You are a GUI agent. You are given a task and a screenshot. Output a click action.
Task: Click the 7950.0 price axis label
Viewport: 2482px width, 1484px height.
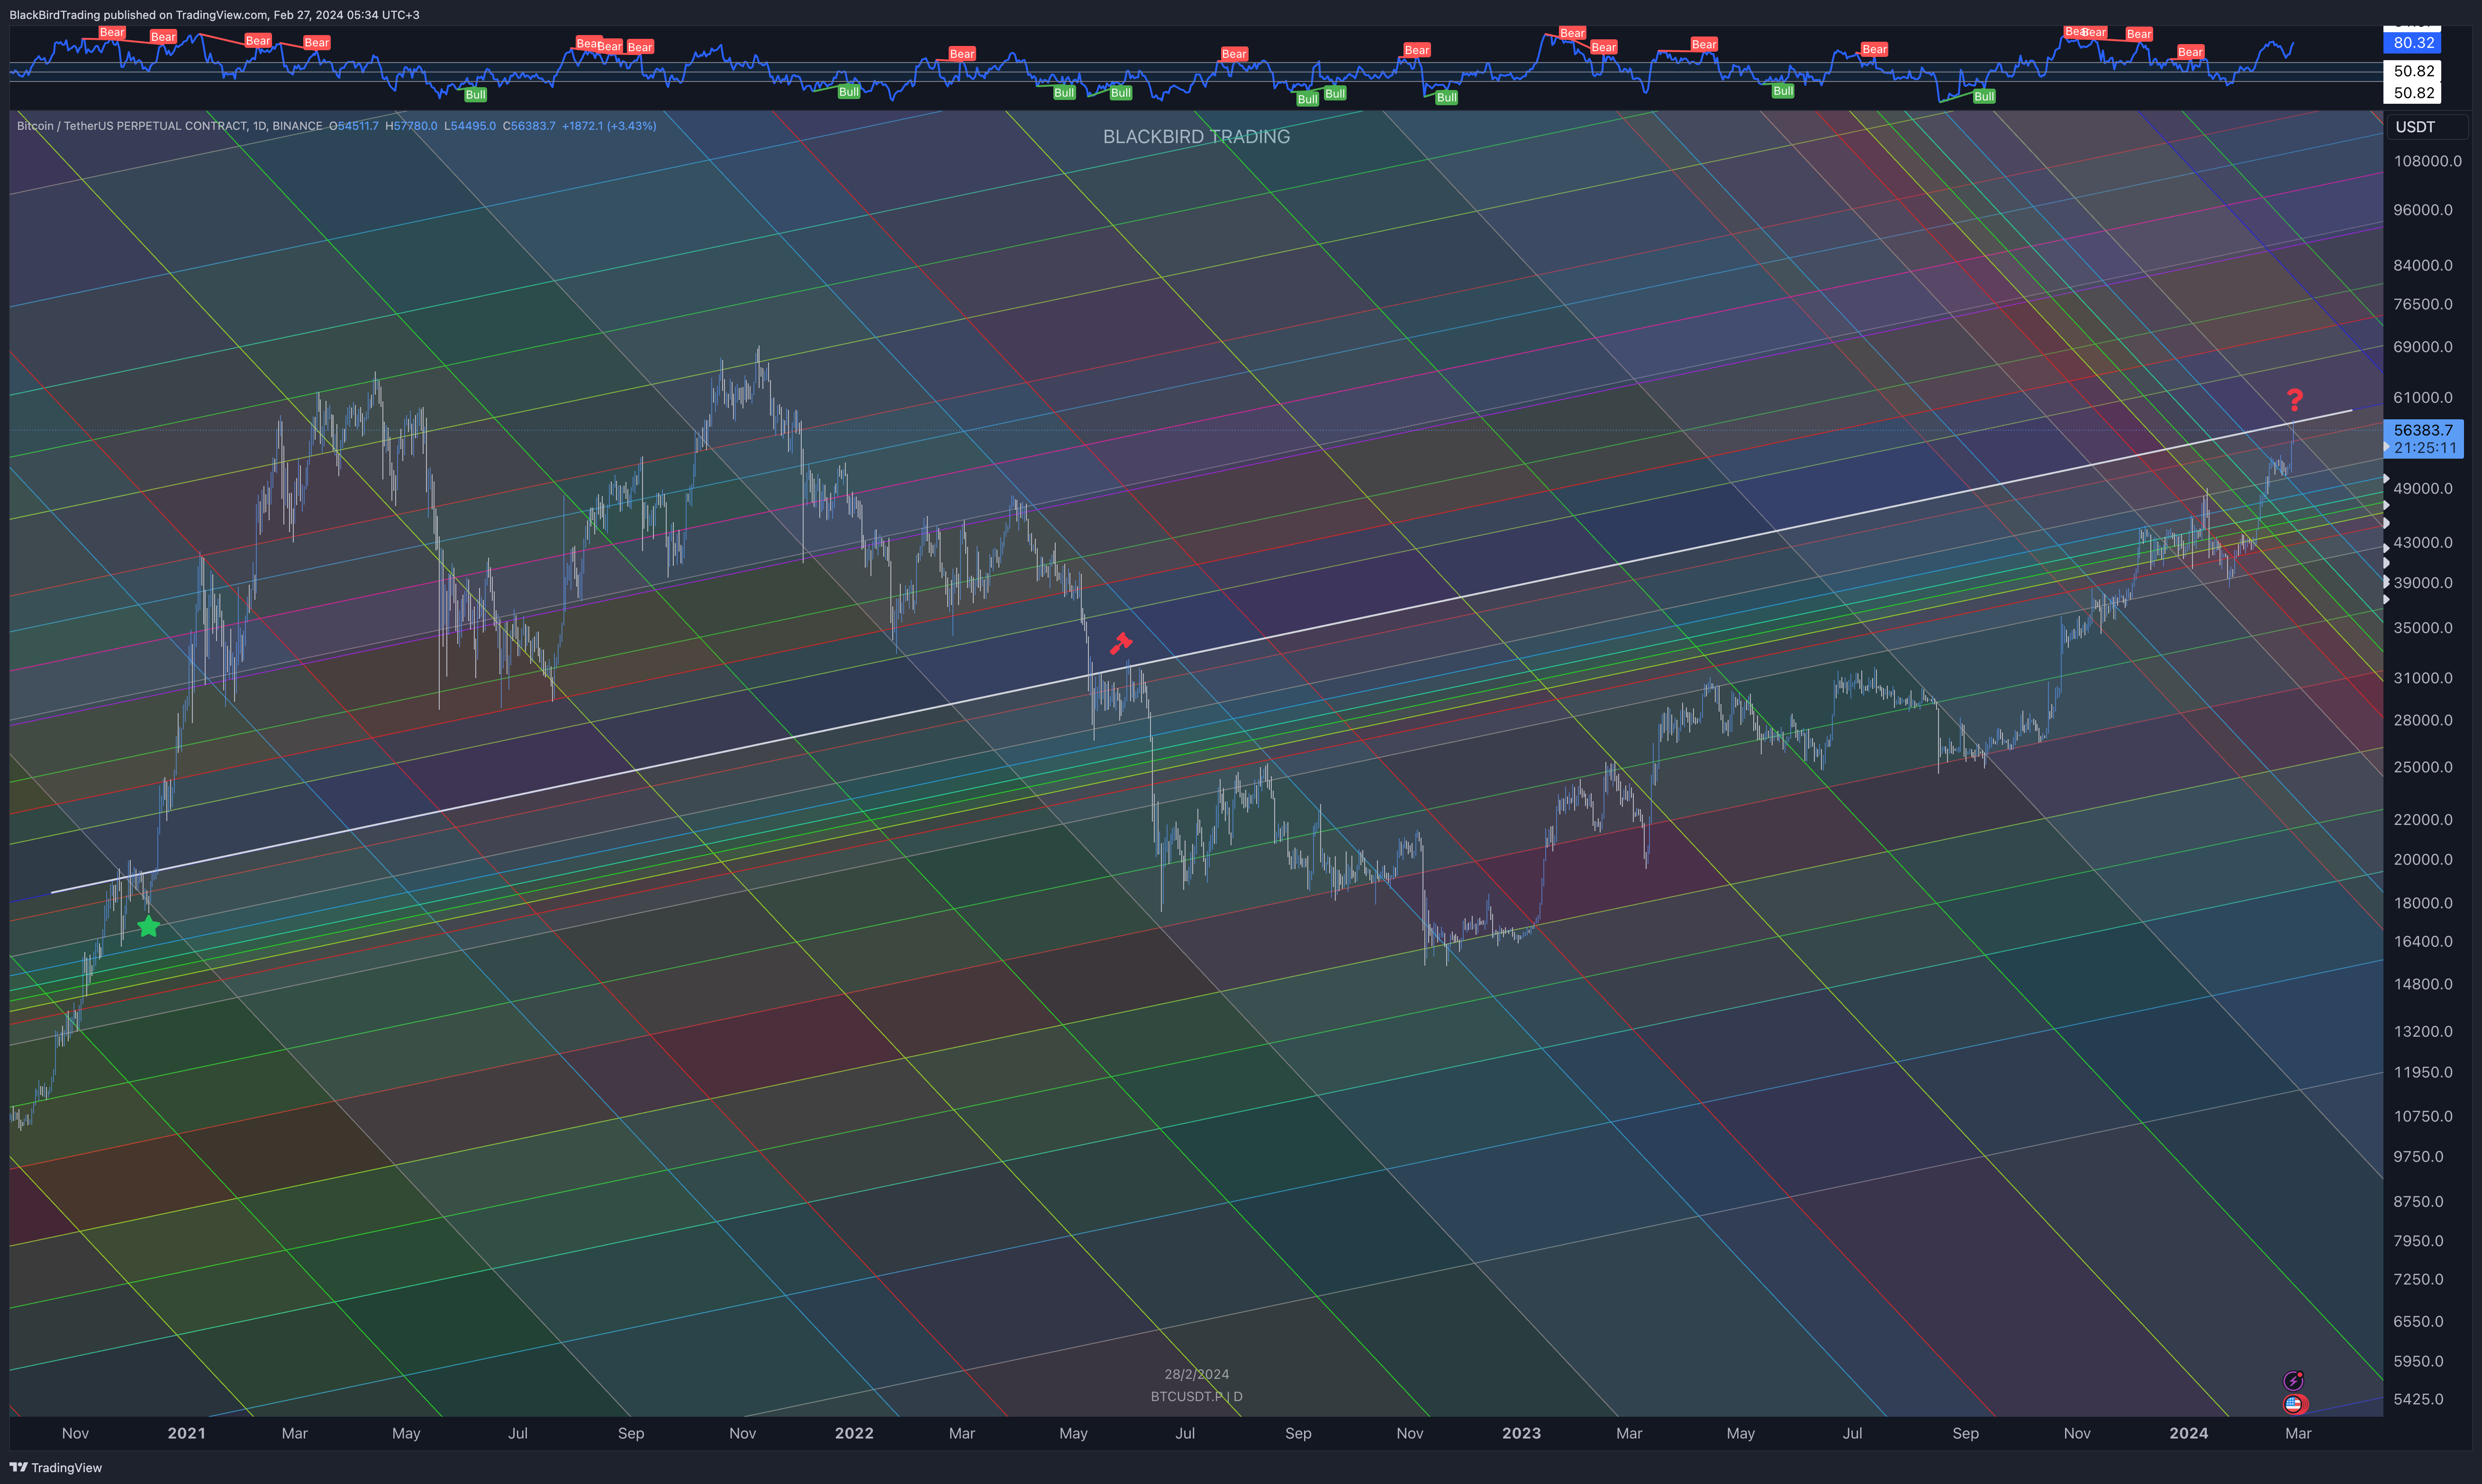(2419, 1241)
